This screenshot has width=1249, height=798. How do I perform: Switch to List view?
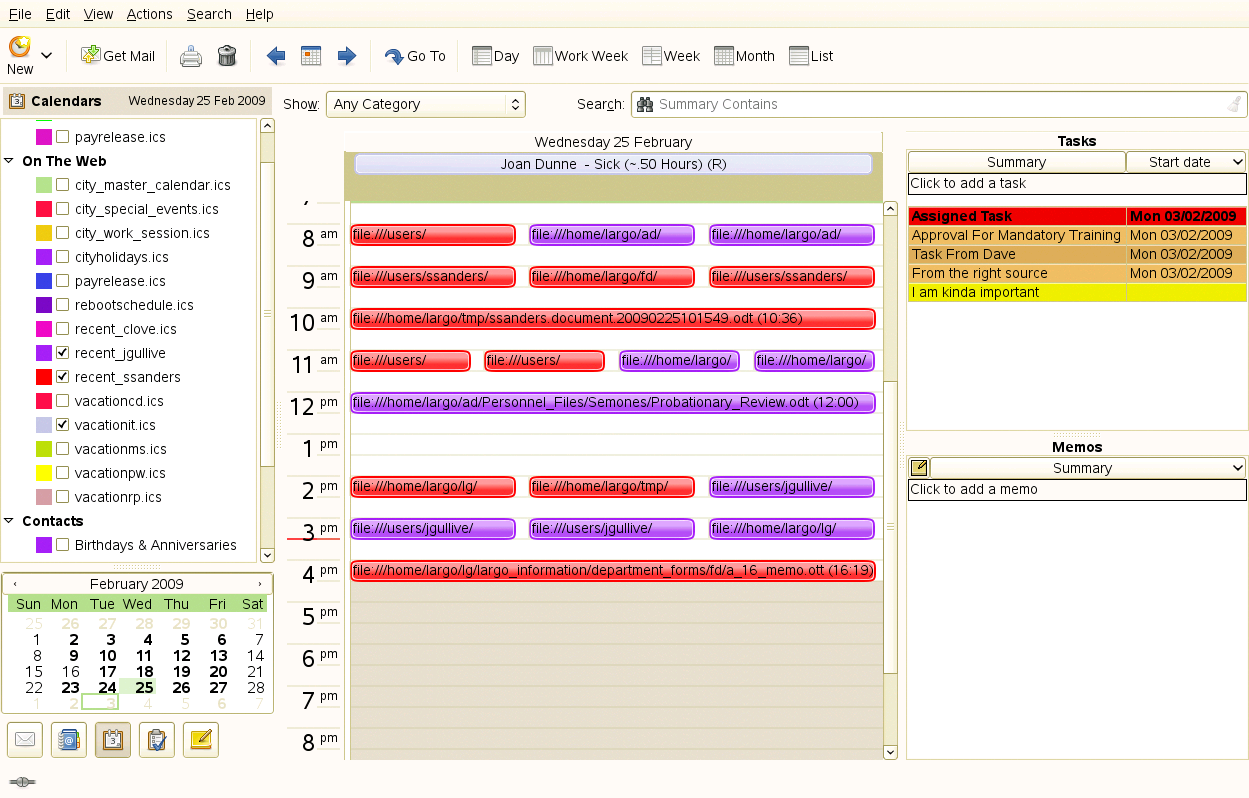point(811,56)
